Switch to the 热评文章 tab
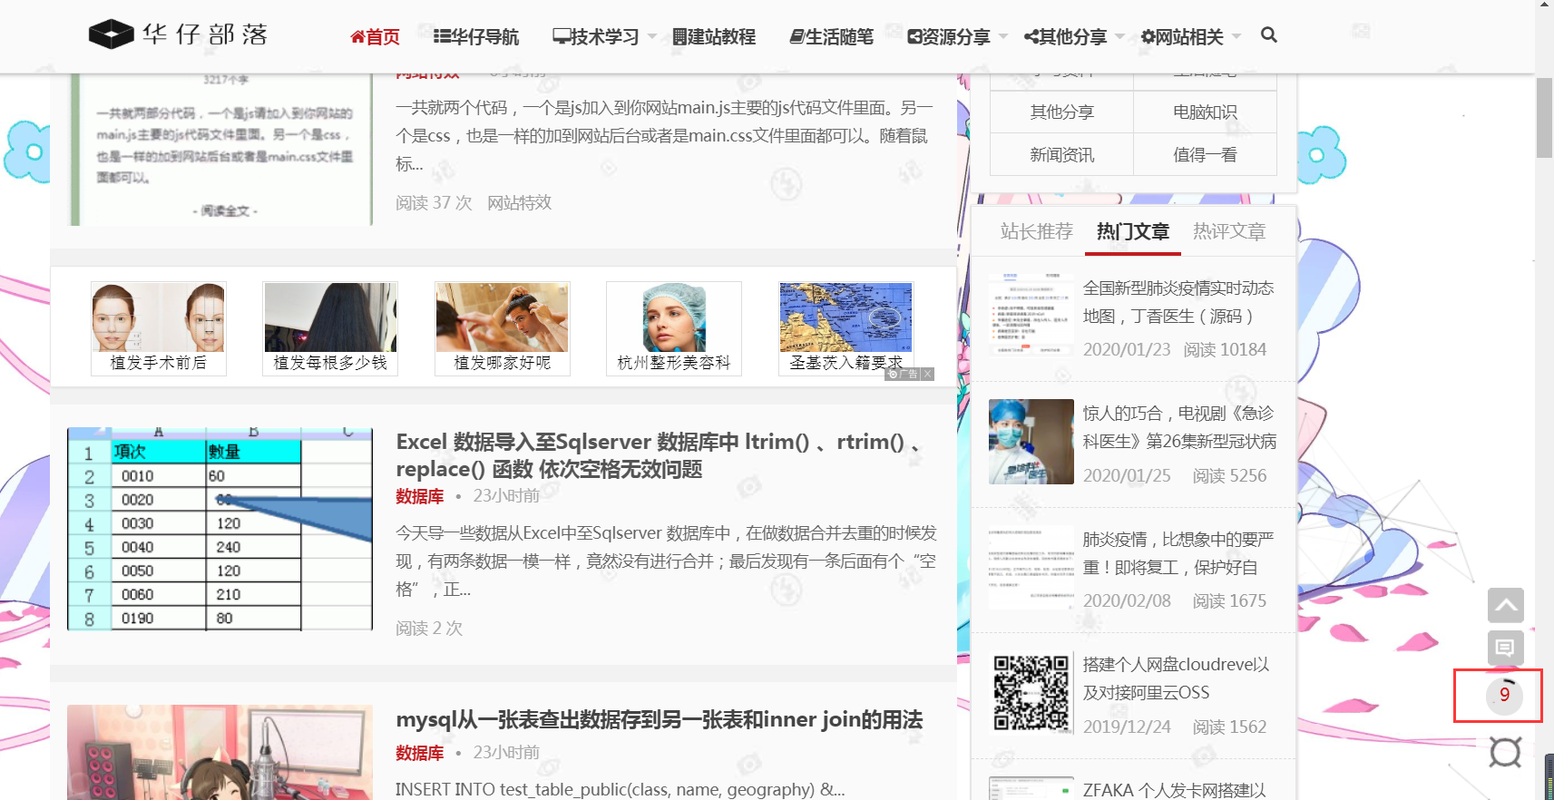The height and width of the screenshot is (800, 1554). click(1230, 231)
